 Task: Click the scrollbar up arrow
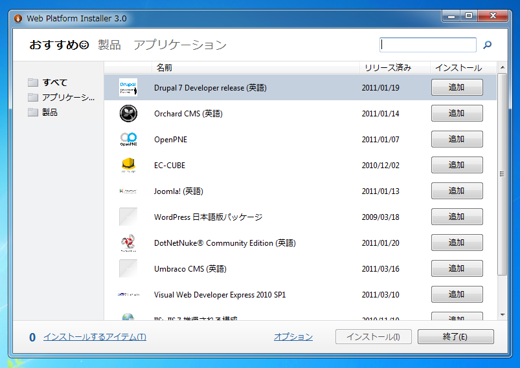coord(502,67)
